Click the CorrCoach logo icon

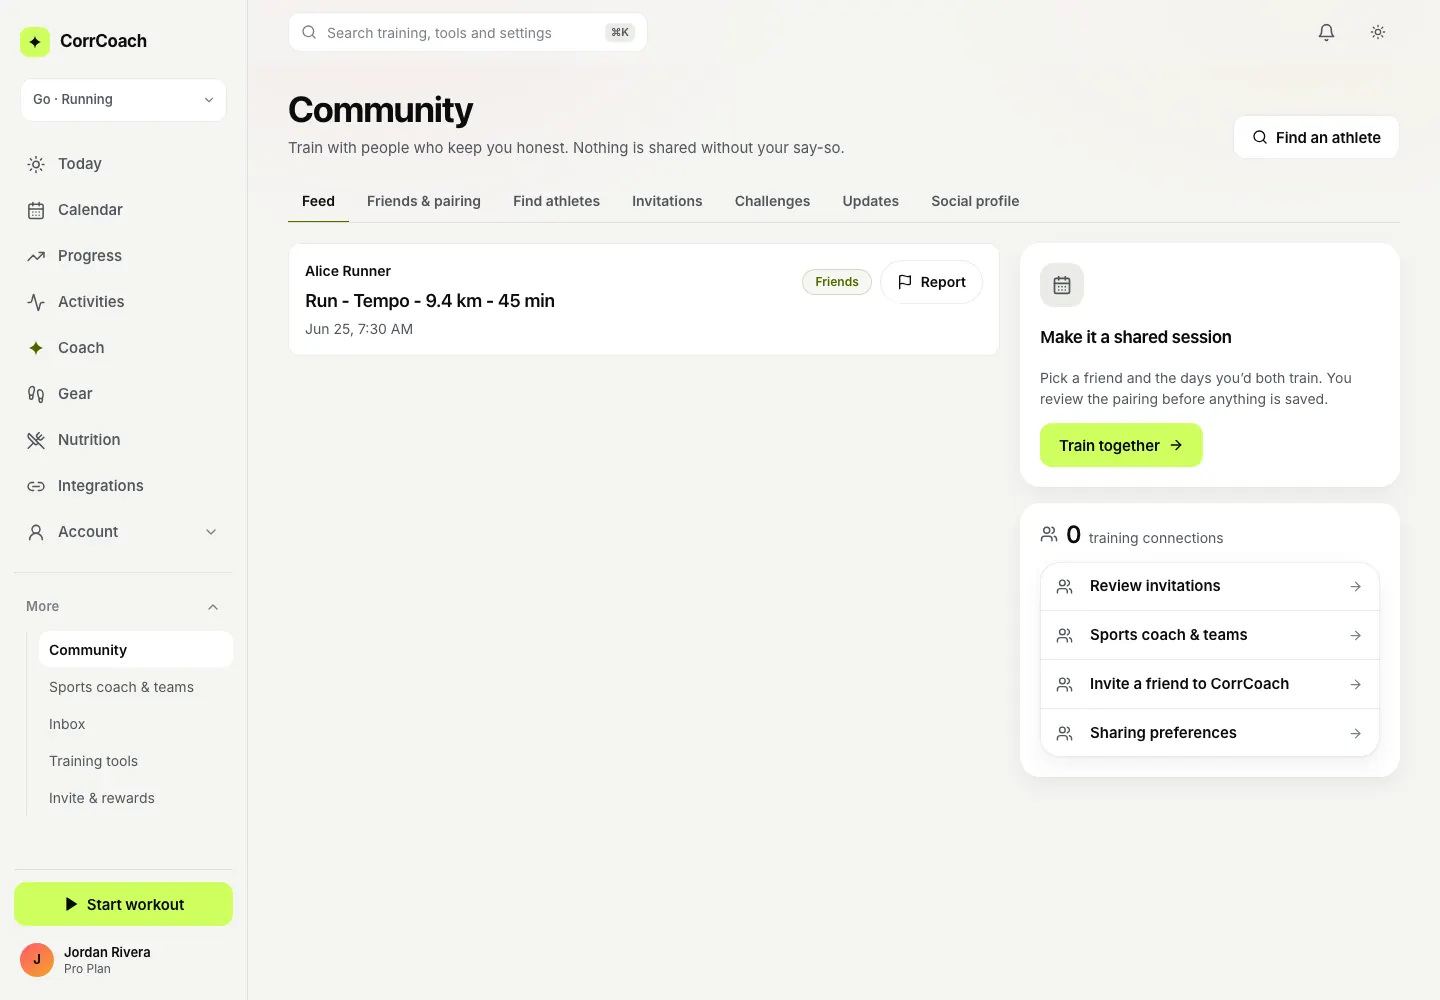(35, 41)
